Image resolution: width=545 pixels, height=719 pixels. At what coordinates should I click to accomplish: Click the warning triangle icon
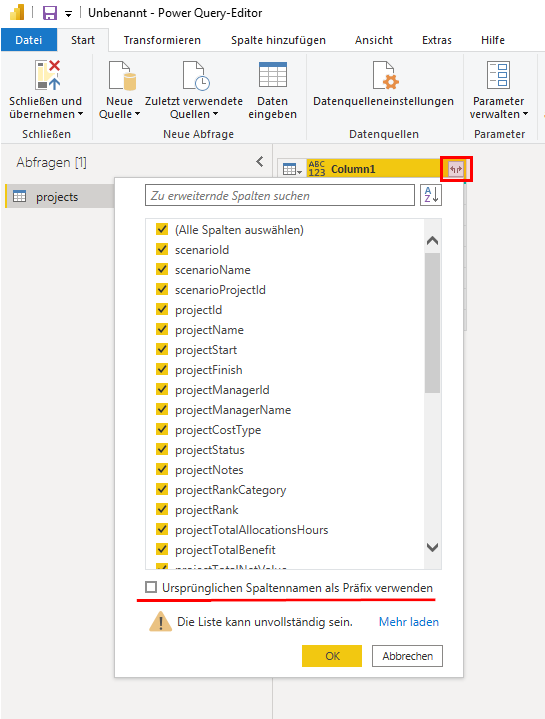pos(160,622)
